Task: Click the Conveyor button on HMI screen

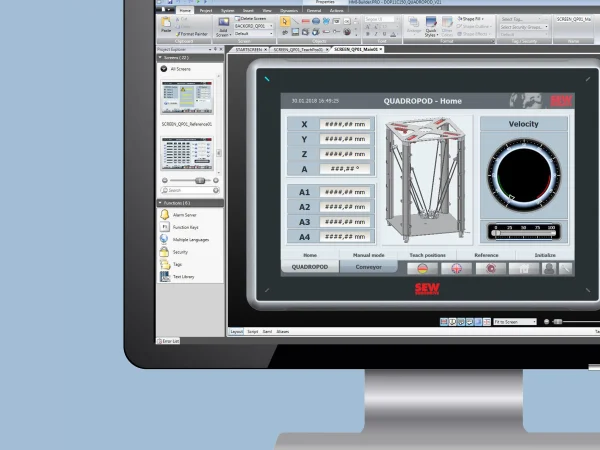Action: pyautogui.click(x=368, y=267)
